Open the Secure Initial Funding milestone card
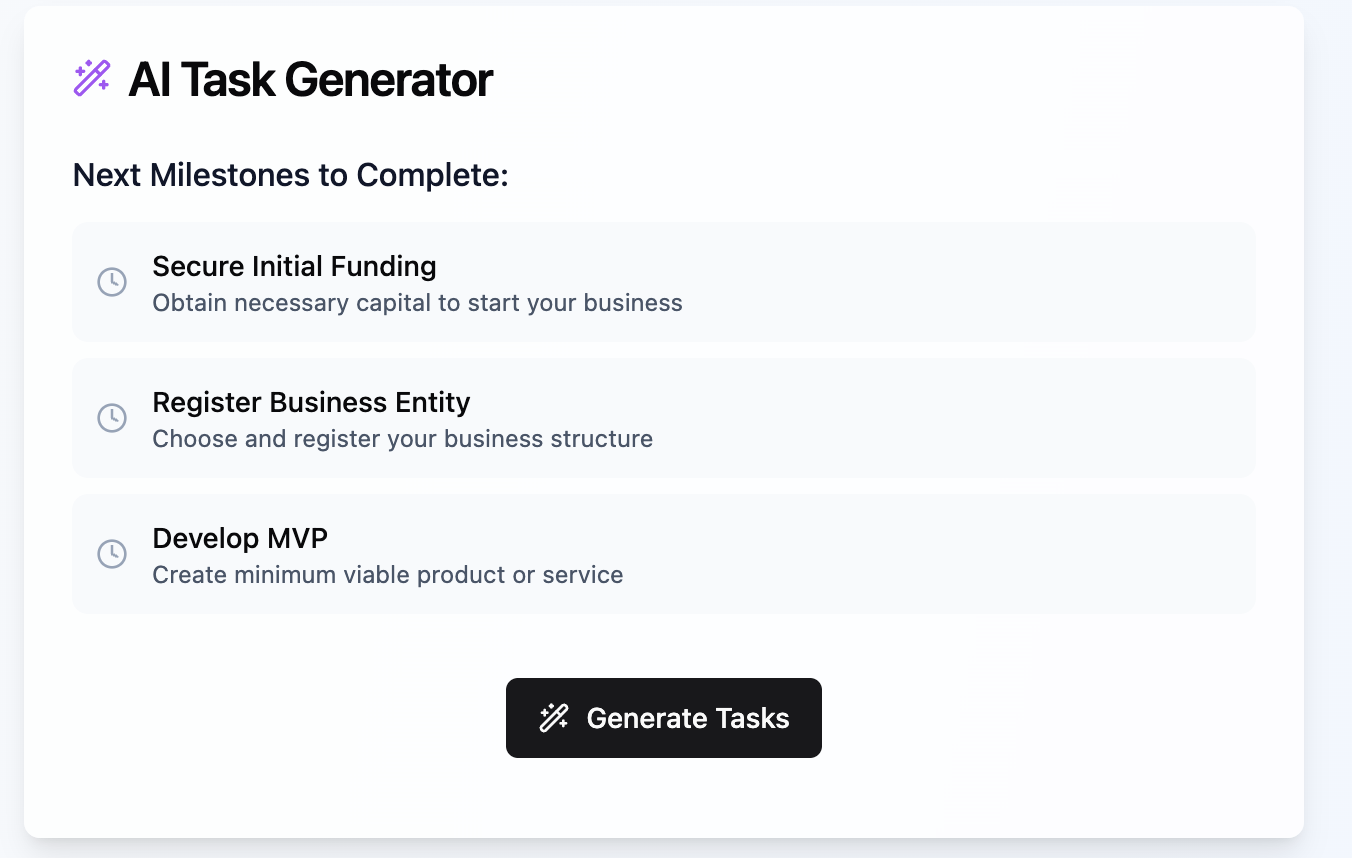This screenshot has height=858, width=1352. [664, 282]
